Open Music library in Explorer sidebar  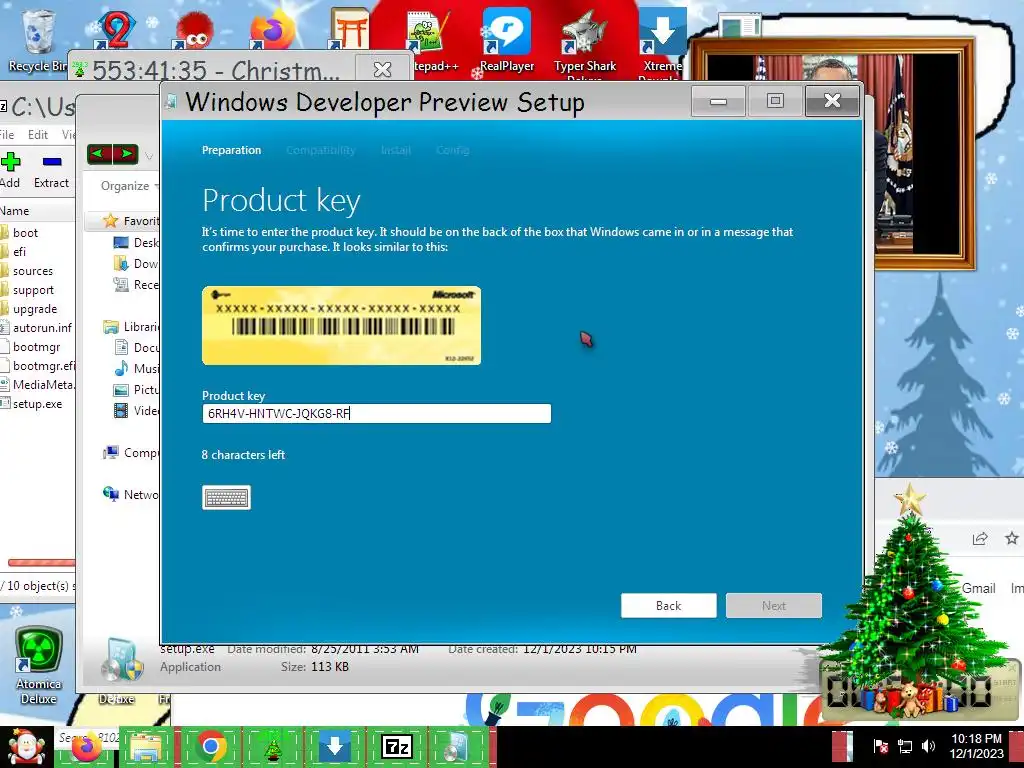(x=137, y=368)
